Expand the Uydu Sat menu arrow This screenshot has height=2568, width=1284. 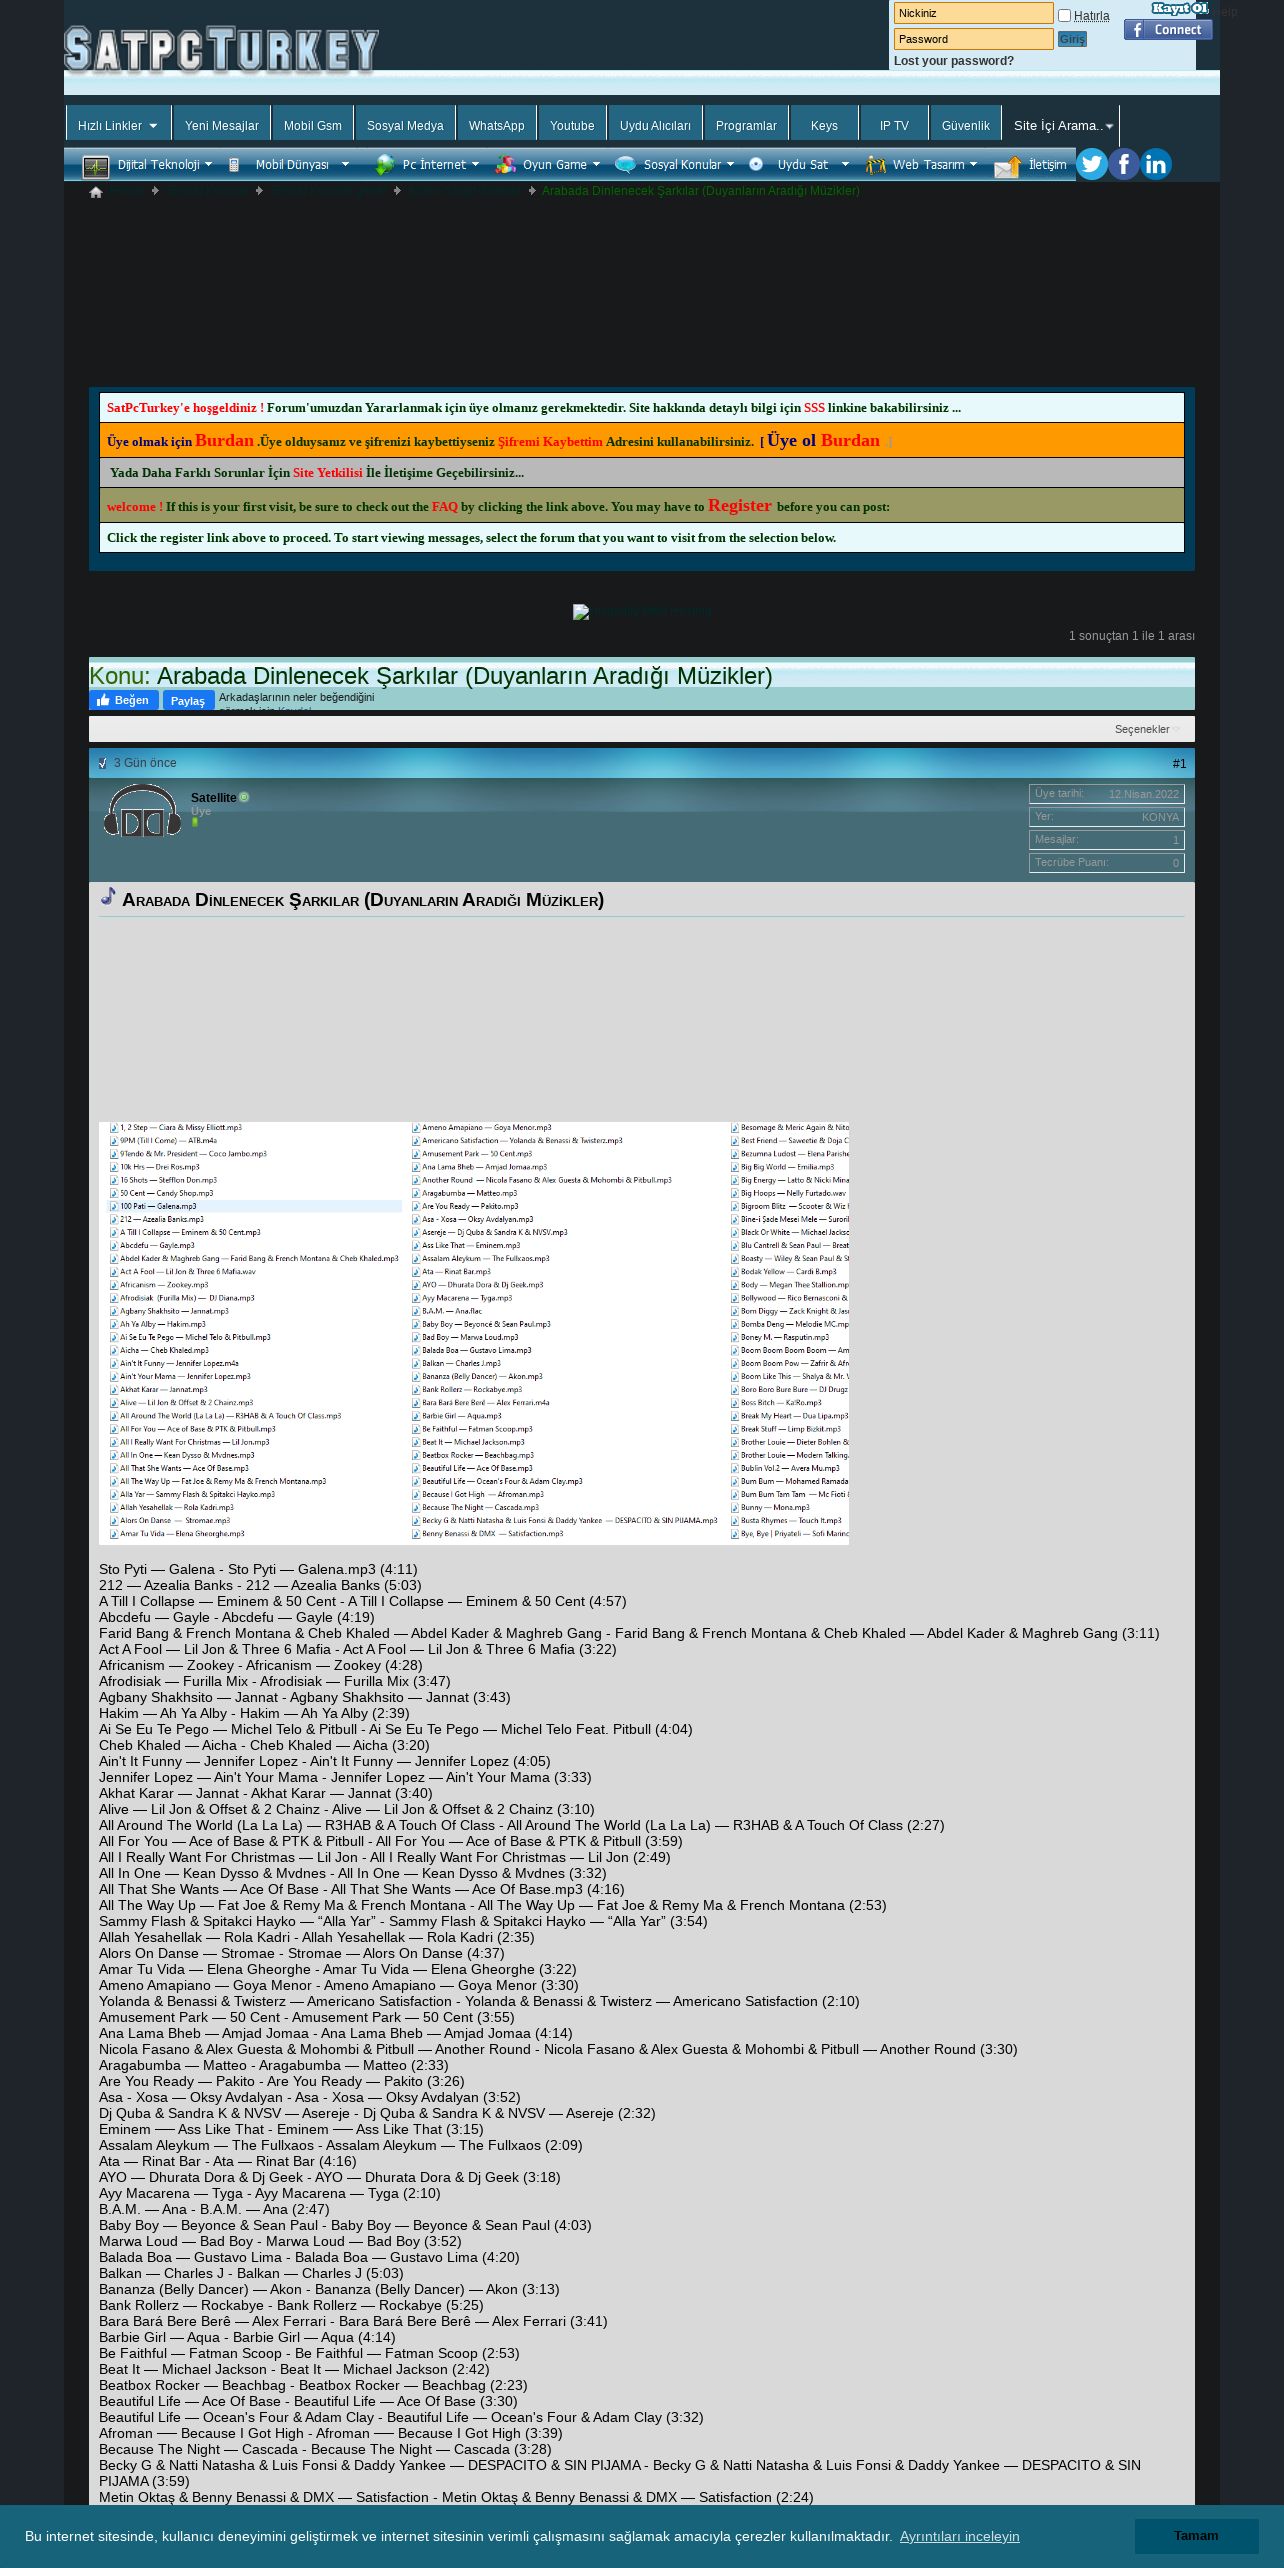coord(845,164)
